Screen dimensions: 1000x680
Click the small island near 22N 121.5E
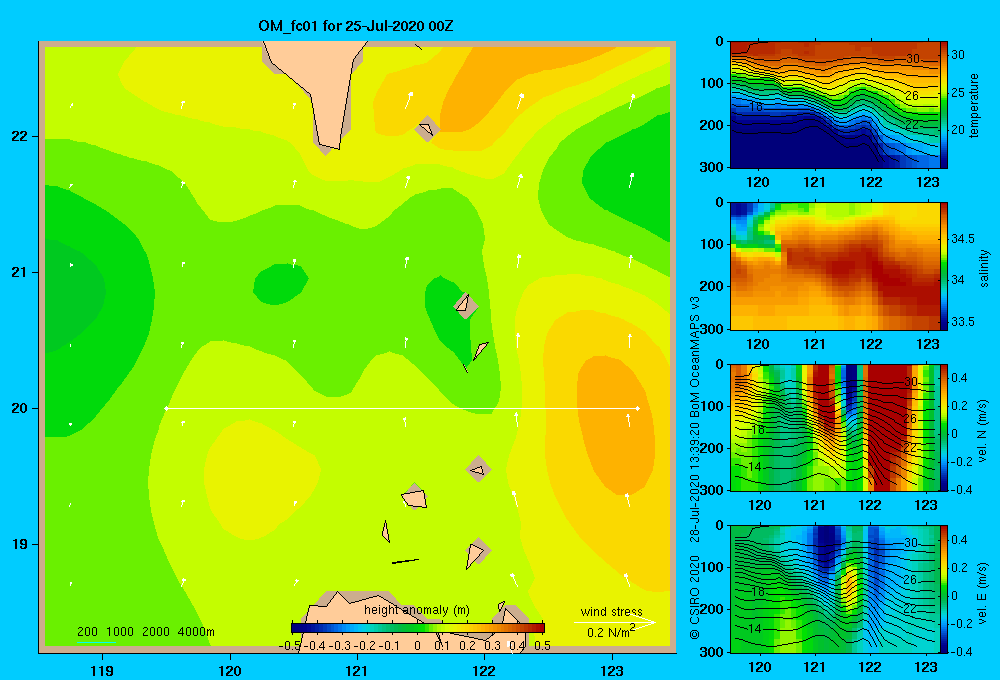coord(427,129)
